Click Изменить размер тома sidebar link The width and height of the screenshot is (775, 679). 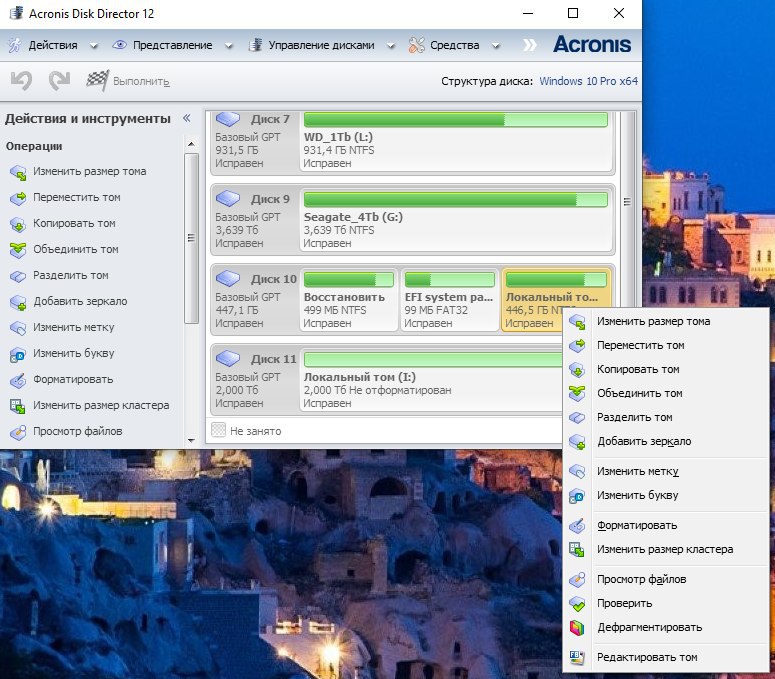[x=89, y=171]
